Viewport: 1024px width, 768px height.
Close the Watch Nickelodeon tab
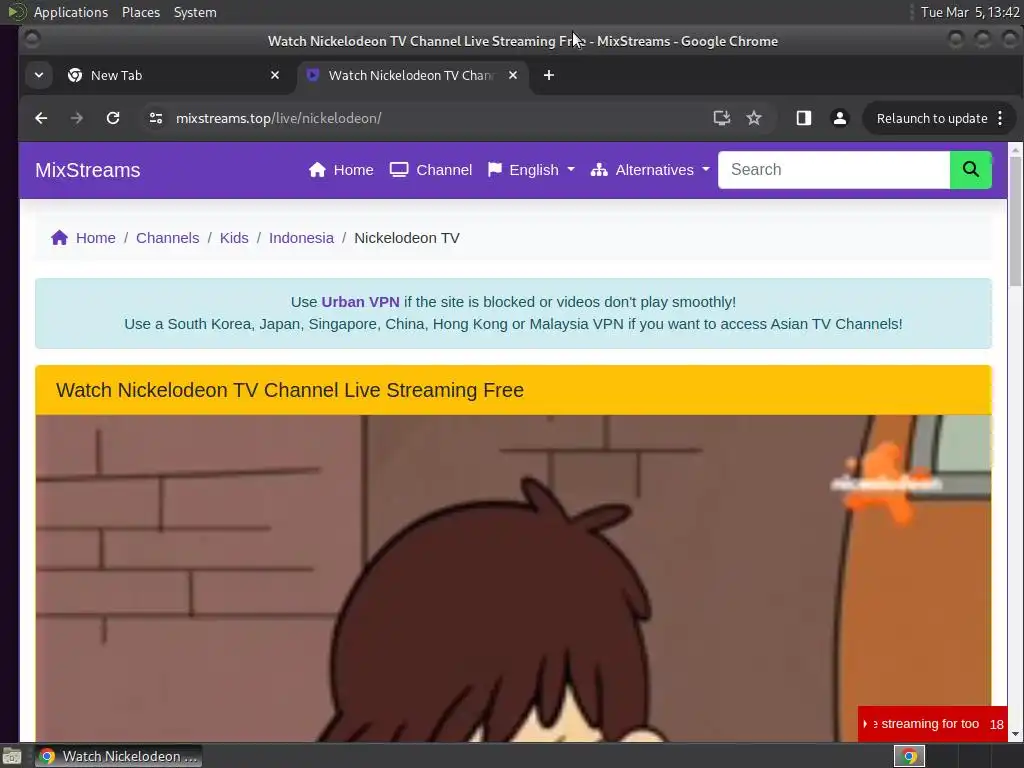coord(513,76)
